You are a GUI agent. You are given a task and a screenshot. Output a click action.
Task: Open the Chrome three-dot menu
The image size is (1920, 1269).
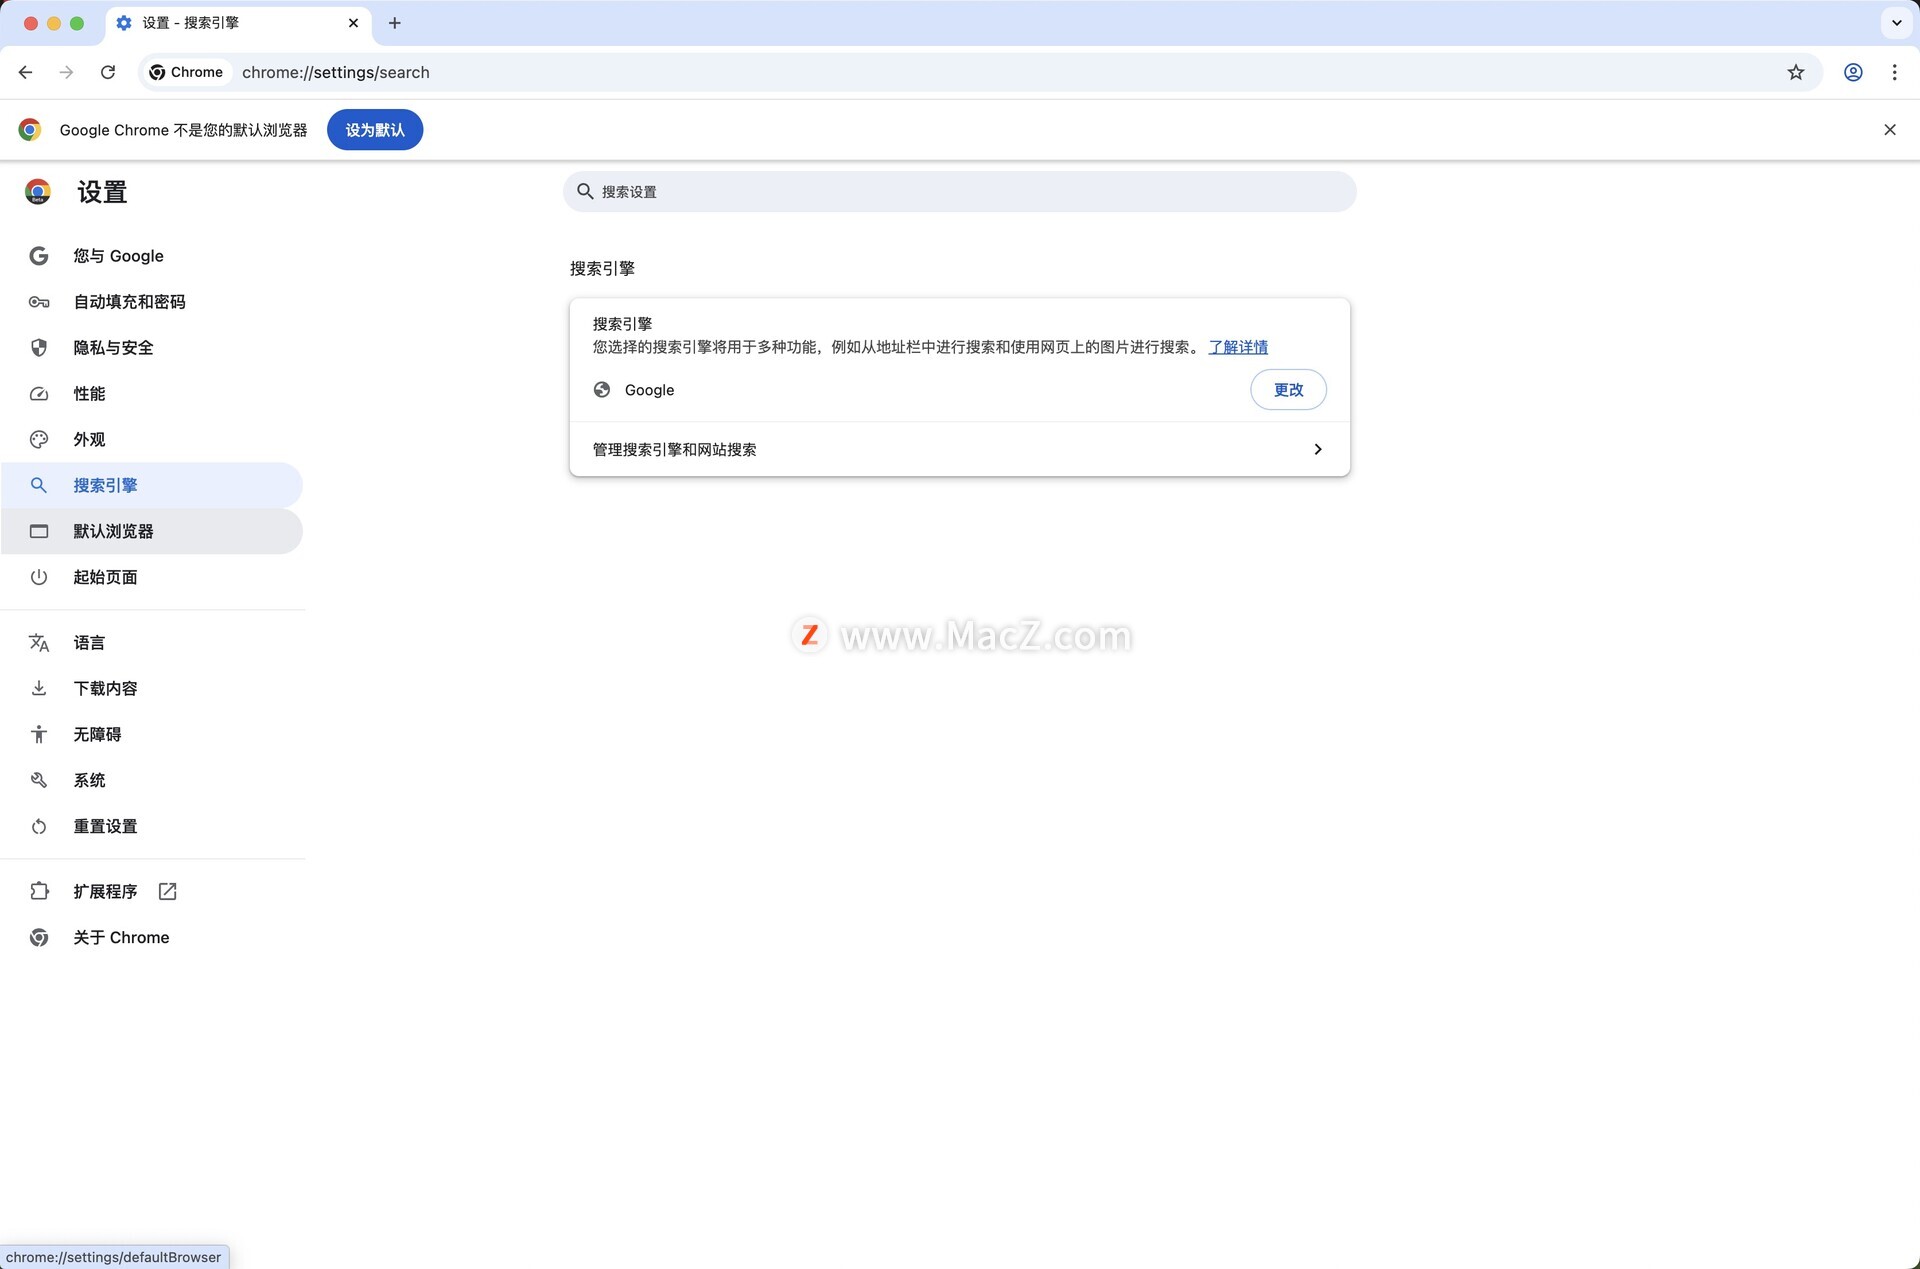[x=1894, y=72]
